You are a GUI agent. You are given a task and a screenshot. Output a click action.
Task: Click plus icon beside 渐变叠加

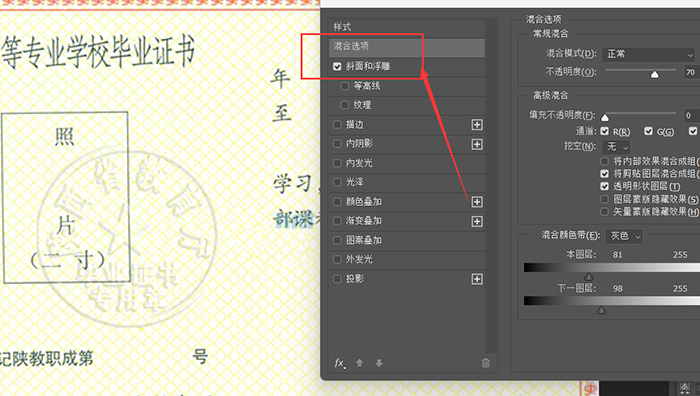point(477,221)
